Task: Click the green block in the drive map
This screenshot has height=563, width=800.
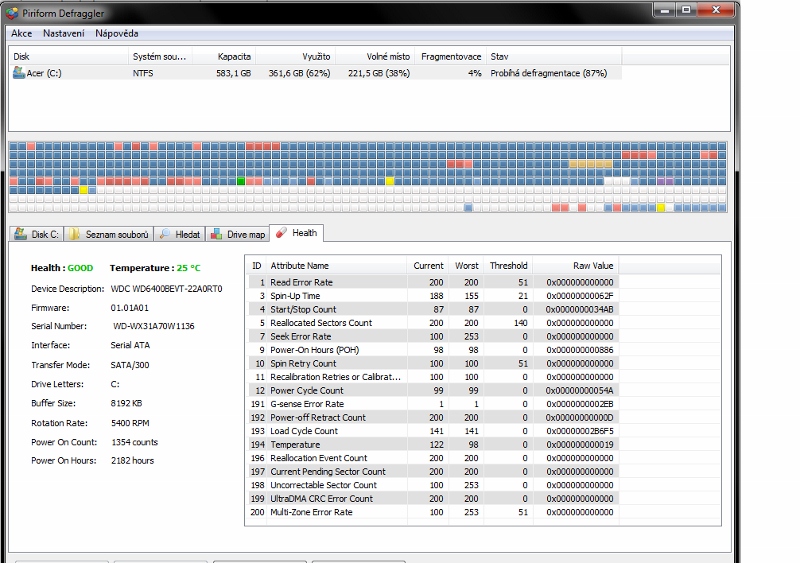Action: 241,181
